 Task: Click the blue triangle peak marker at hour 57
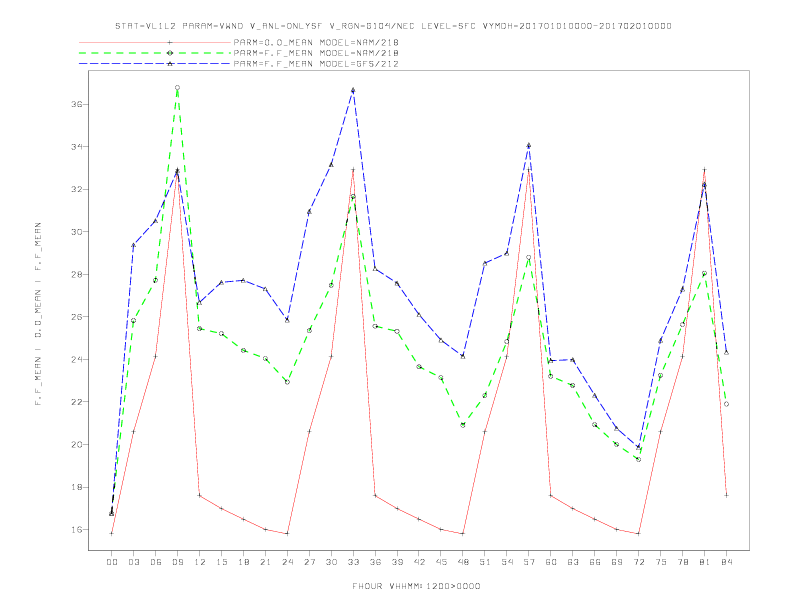(x=529, y=145)
